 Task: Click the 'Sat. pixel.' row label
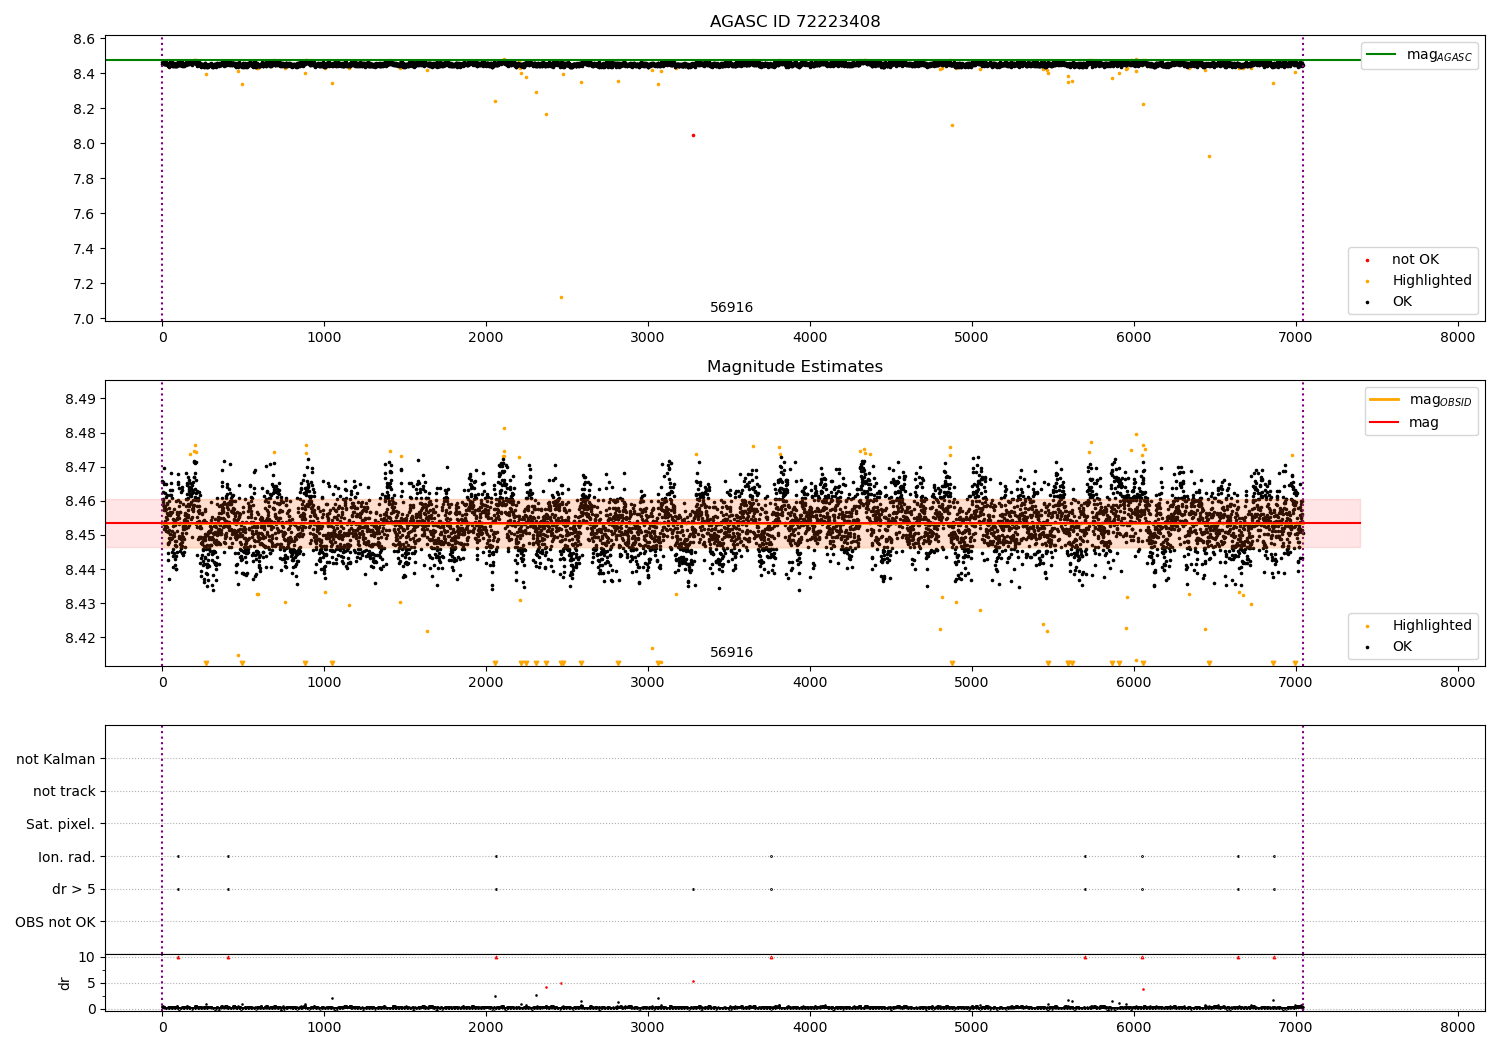pos(61,825)
